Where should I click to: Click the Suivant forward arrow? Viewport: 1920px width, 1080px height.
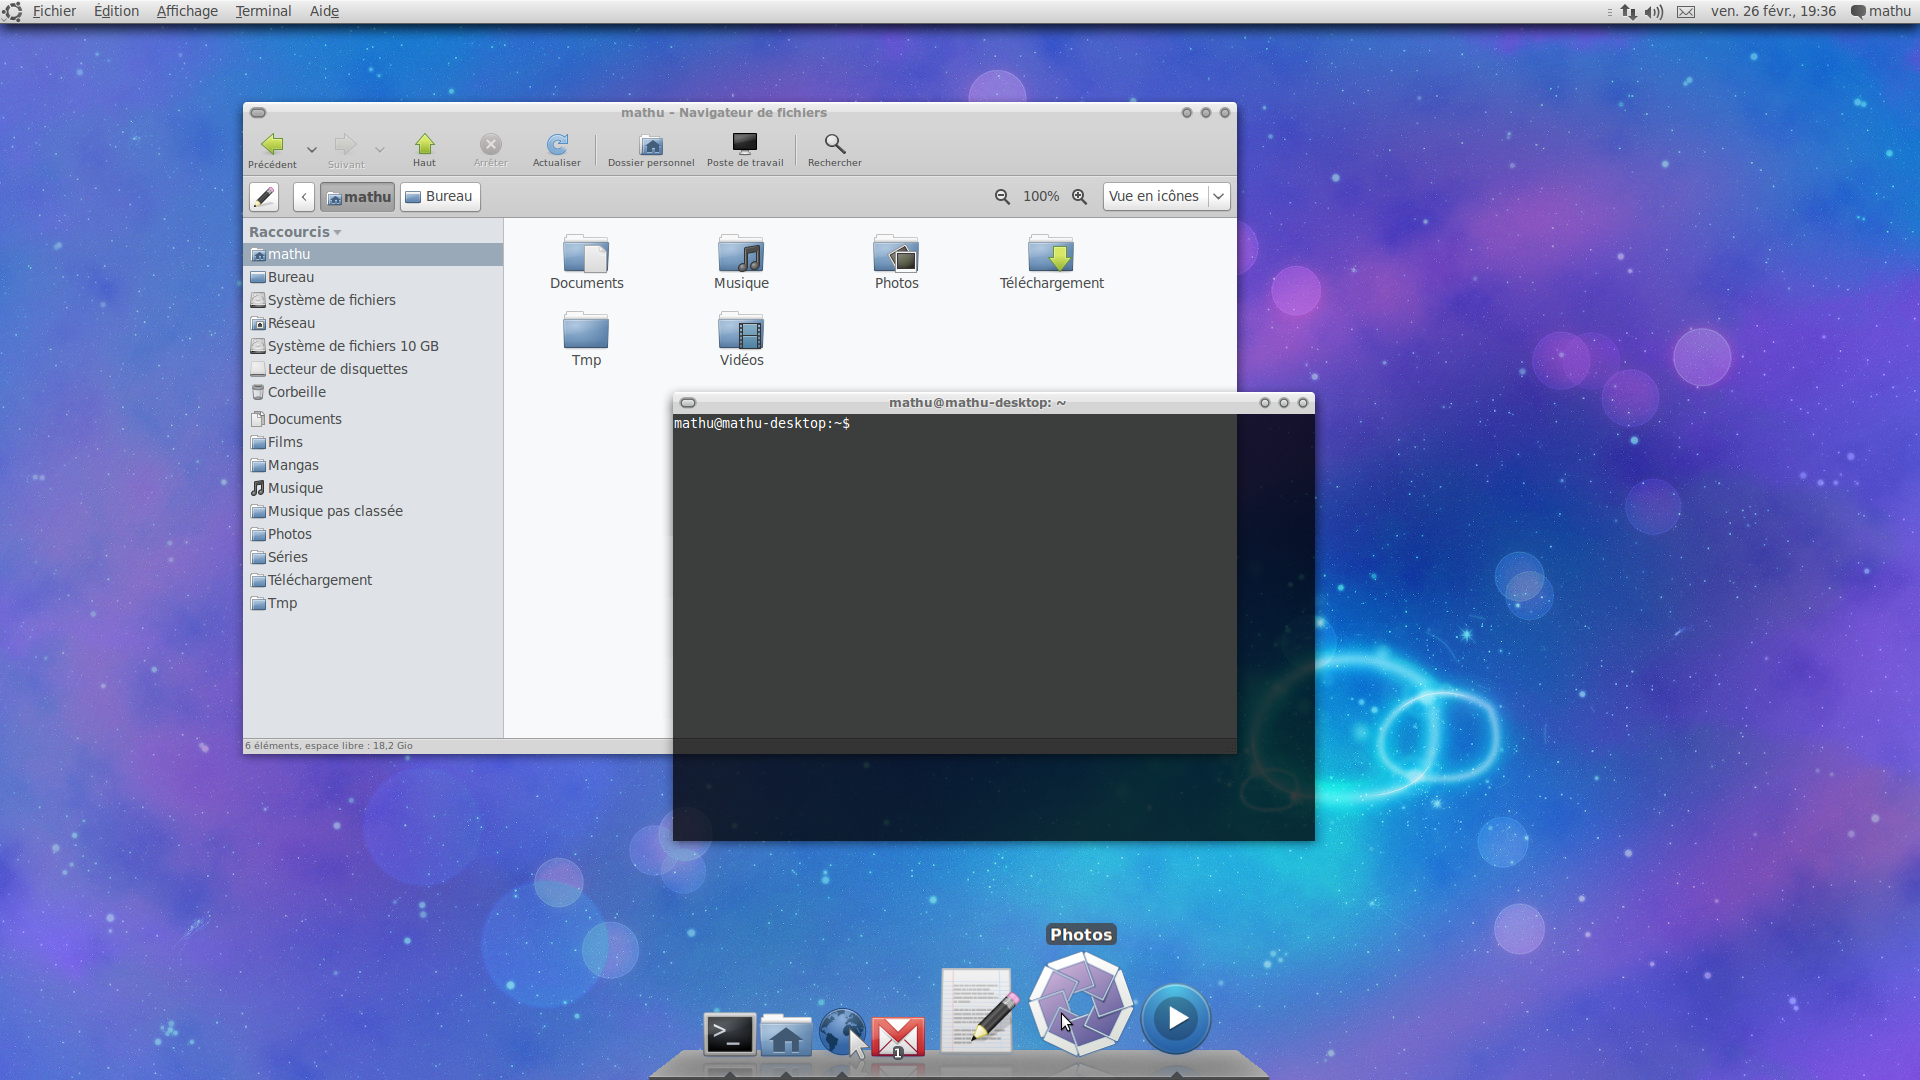[x=346, y=150]
